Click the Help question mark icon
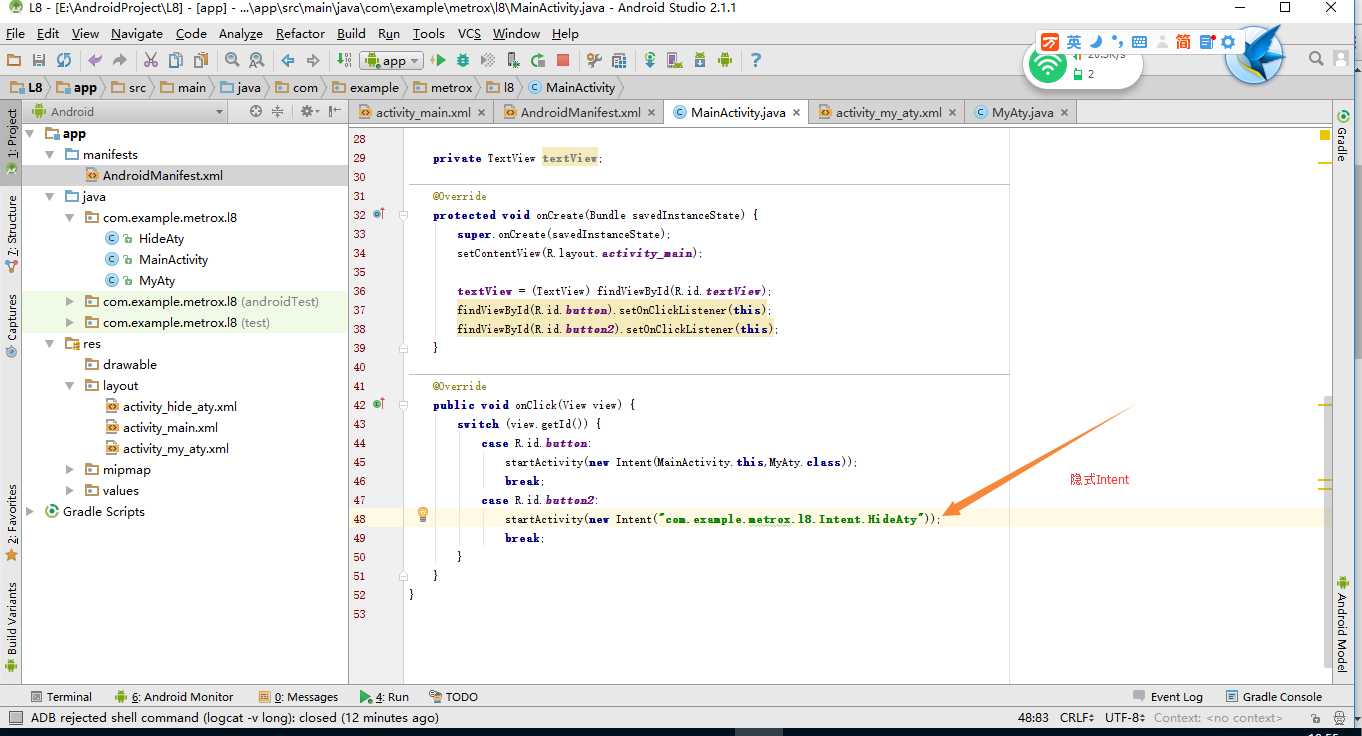Screen dimensions: 1362x736 tap(756, 60)
